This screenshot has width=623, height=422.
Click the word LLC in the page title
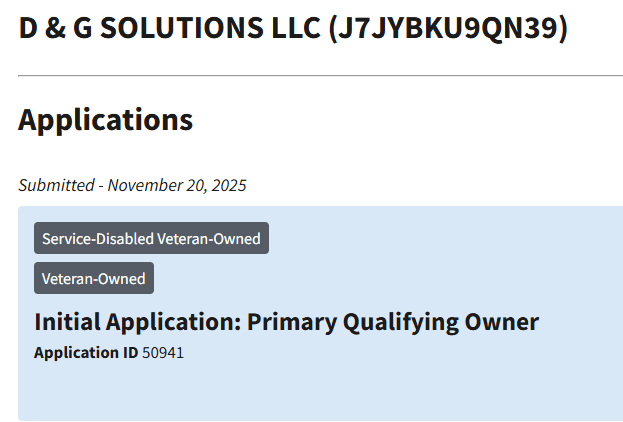point(296,28)
